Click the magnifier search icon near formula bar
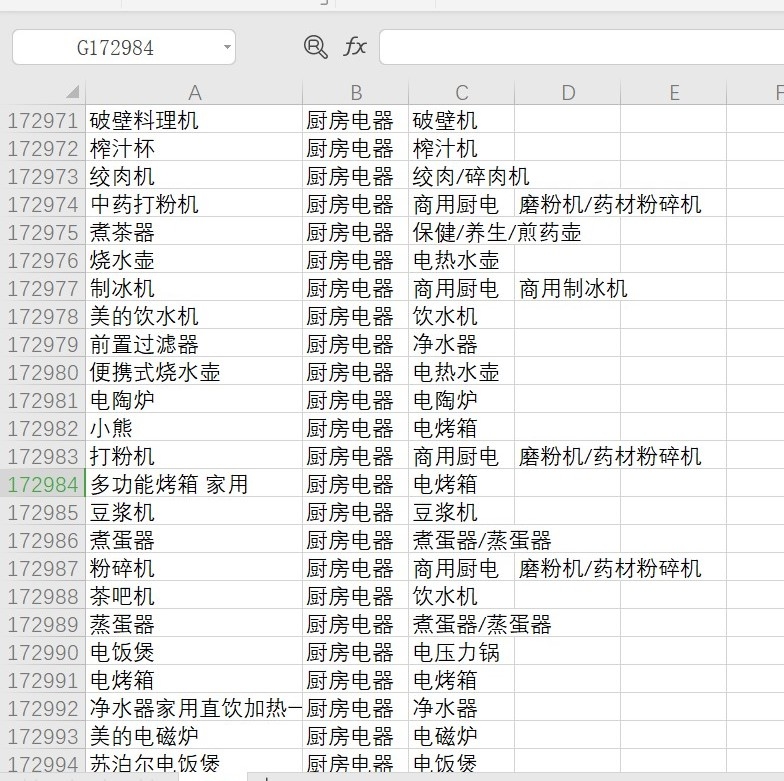784x781 pixels. point(316,47)
